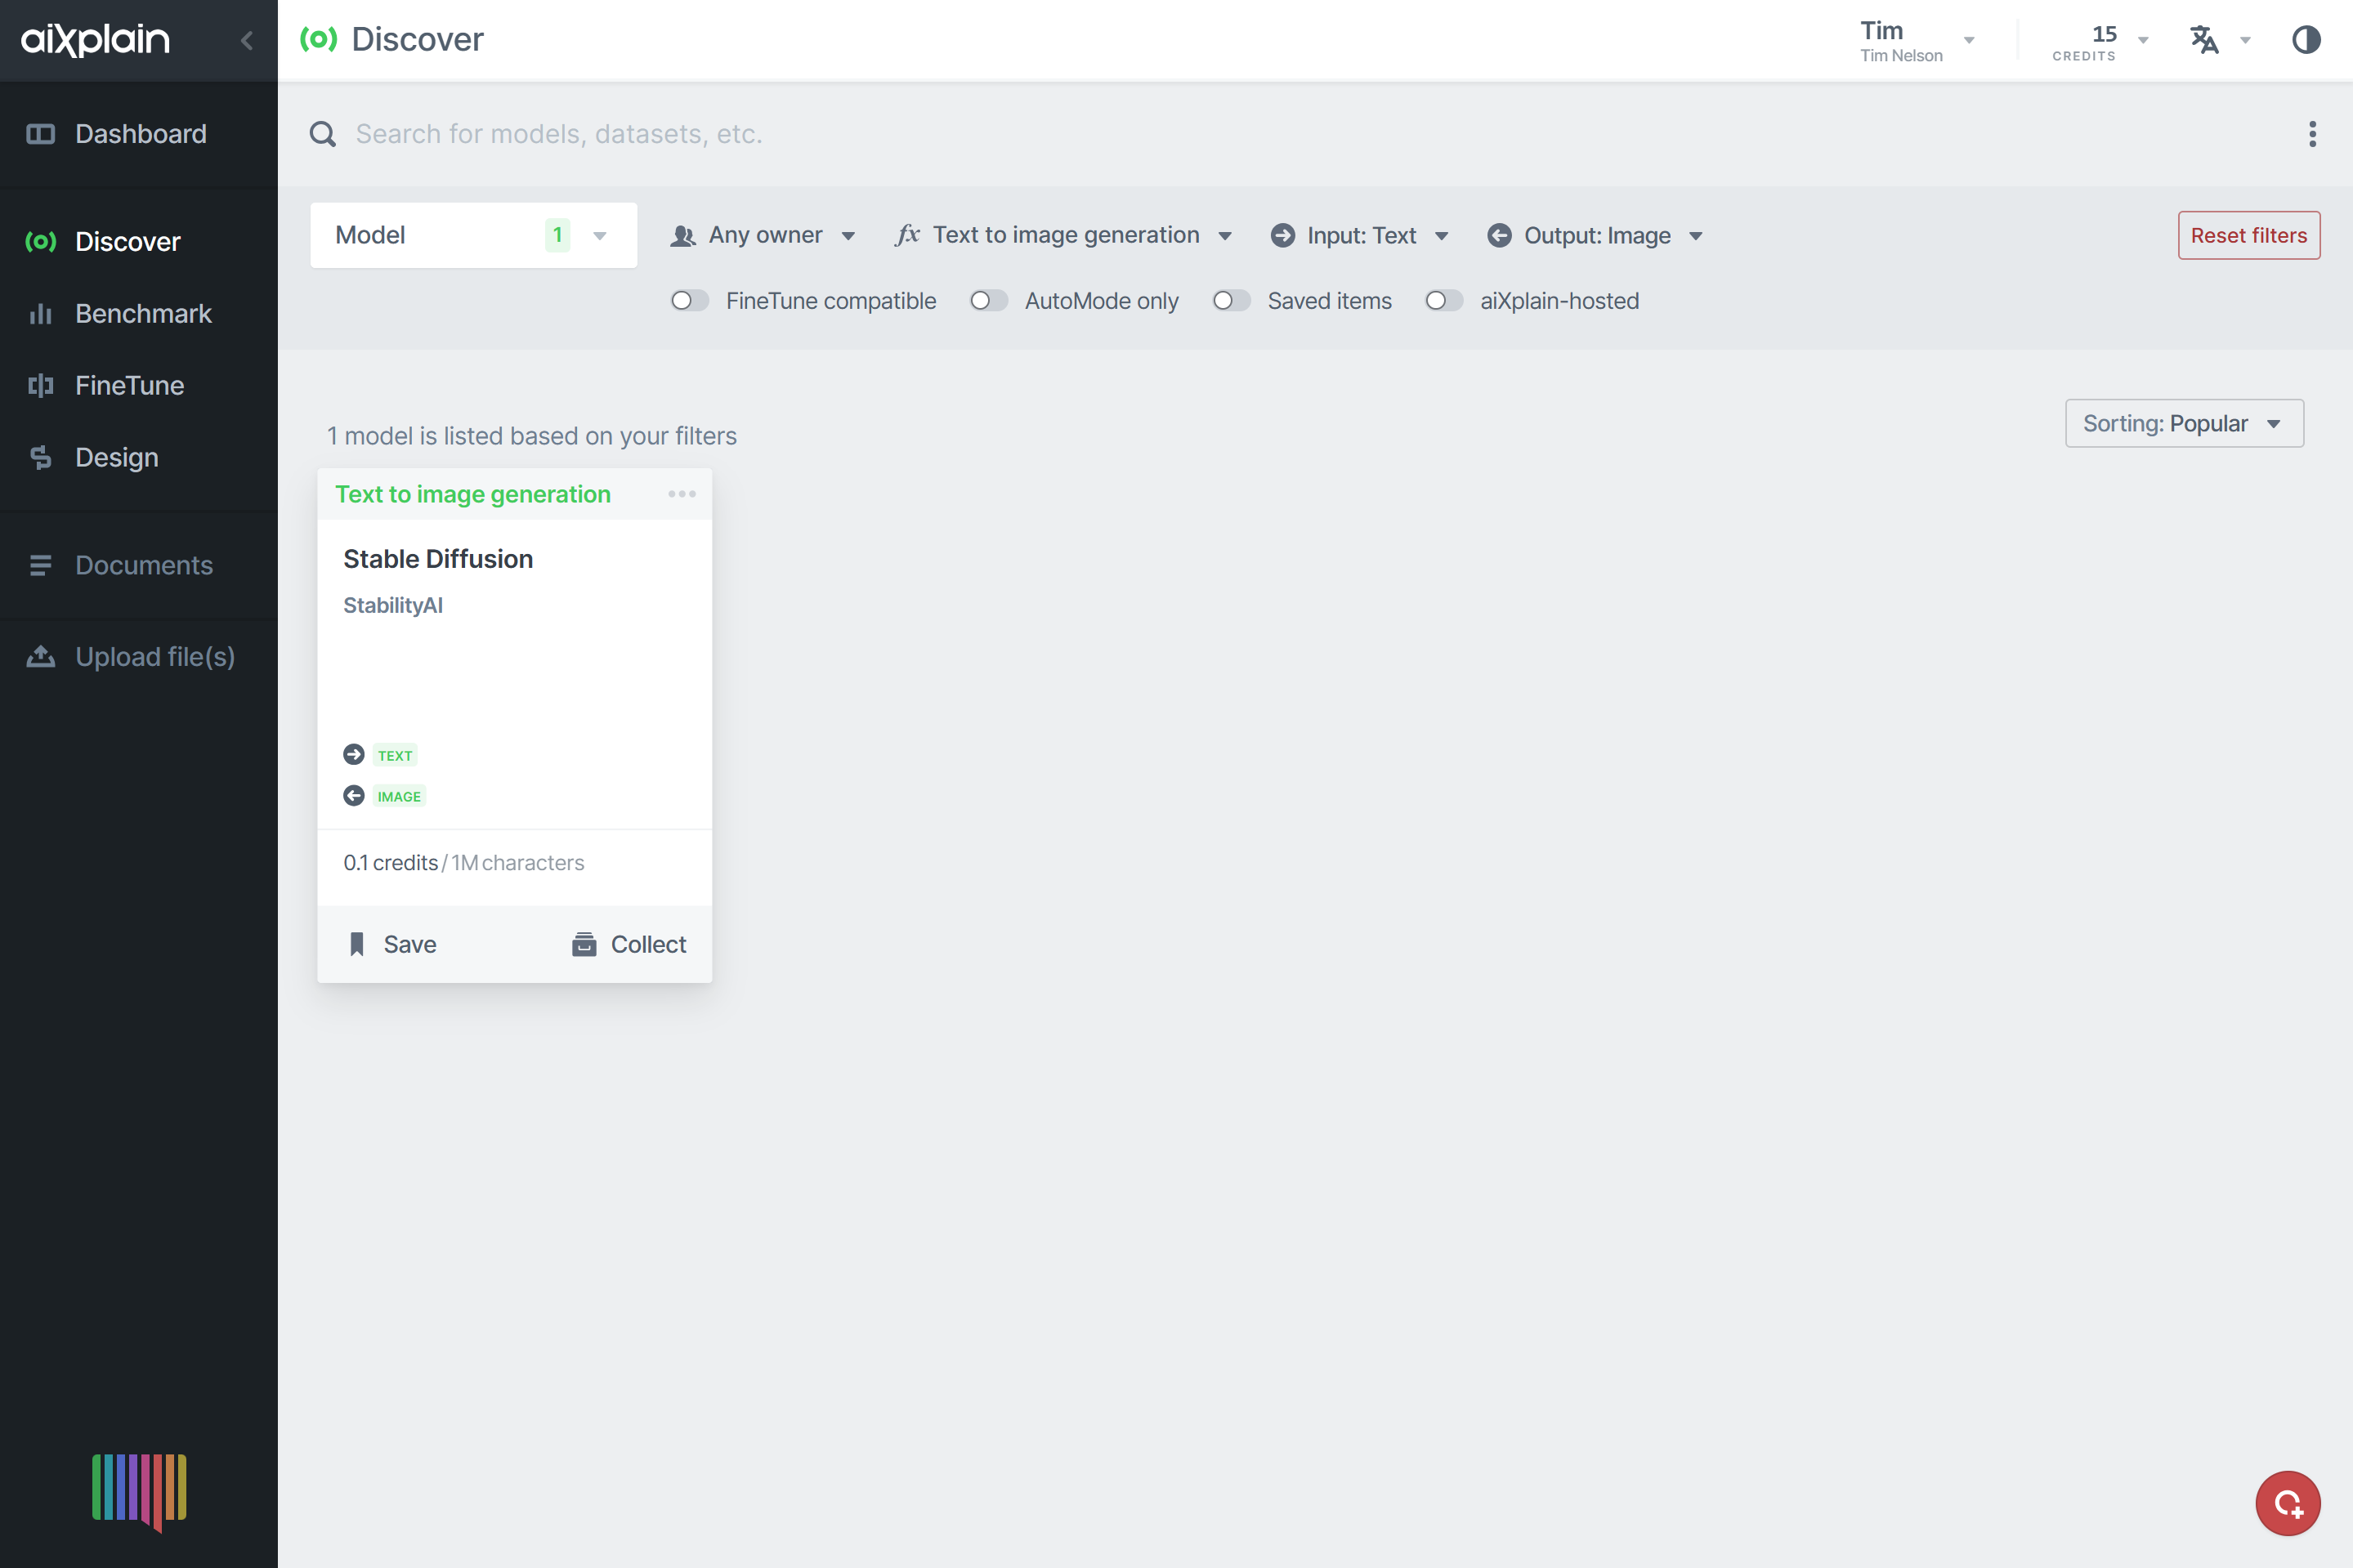
Task: Click the Collect box icon on card
Action: point(584,944)
